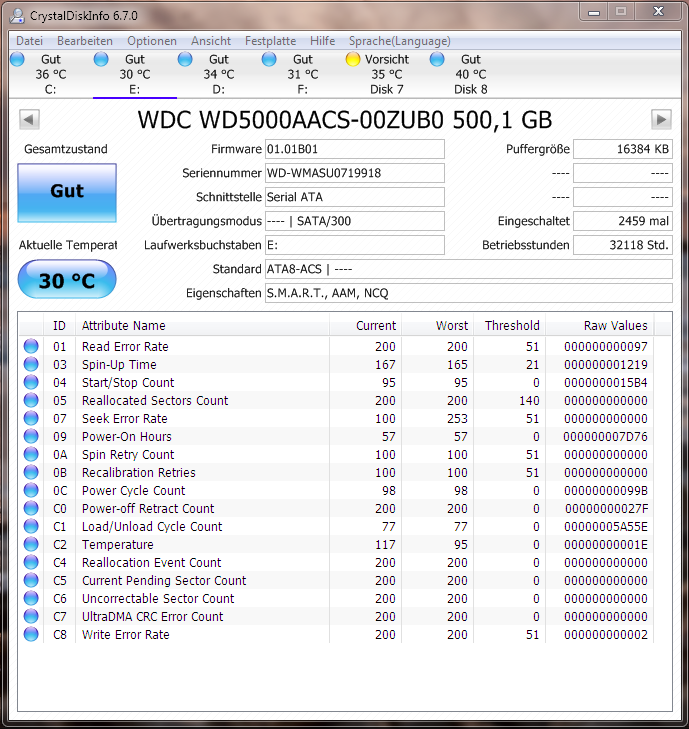The width and height of the screenshot is (689, 729).
Task: Click status orb of Spin Retry Count row
Action: 31,454
